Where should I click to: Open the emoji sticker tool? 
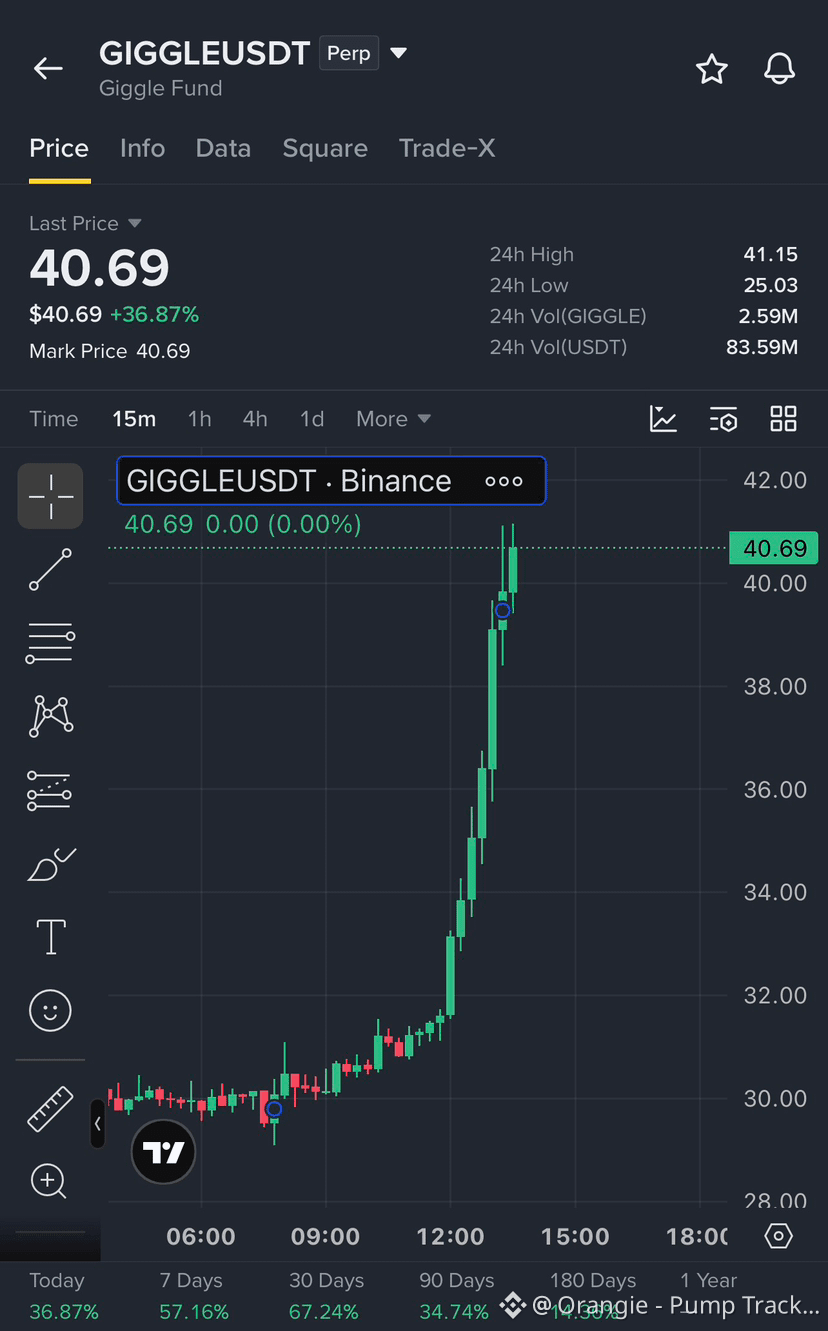click(50, 1010)
